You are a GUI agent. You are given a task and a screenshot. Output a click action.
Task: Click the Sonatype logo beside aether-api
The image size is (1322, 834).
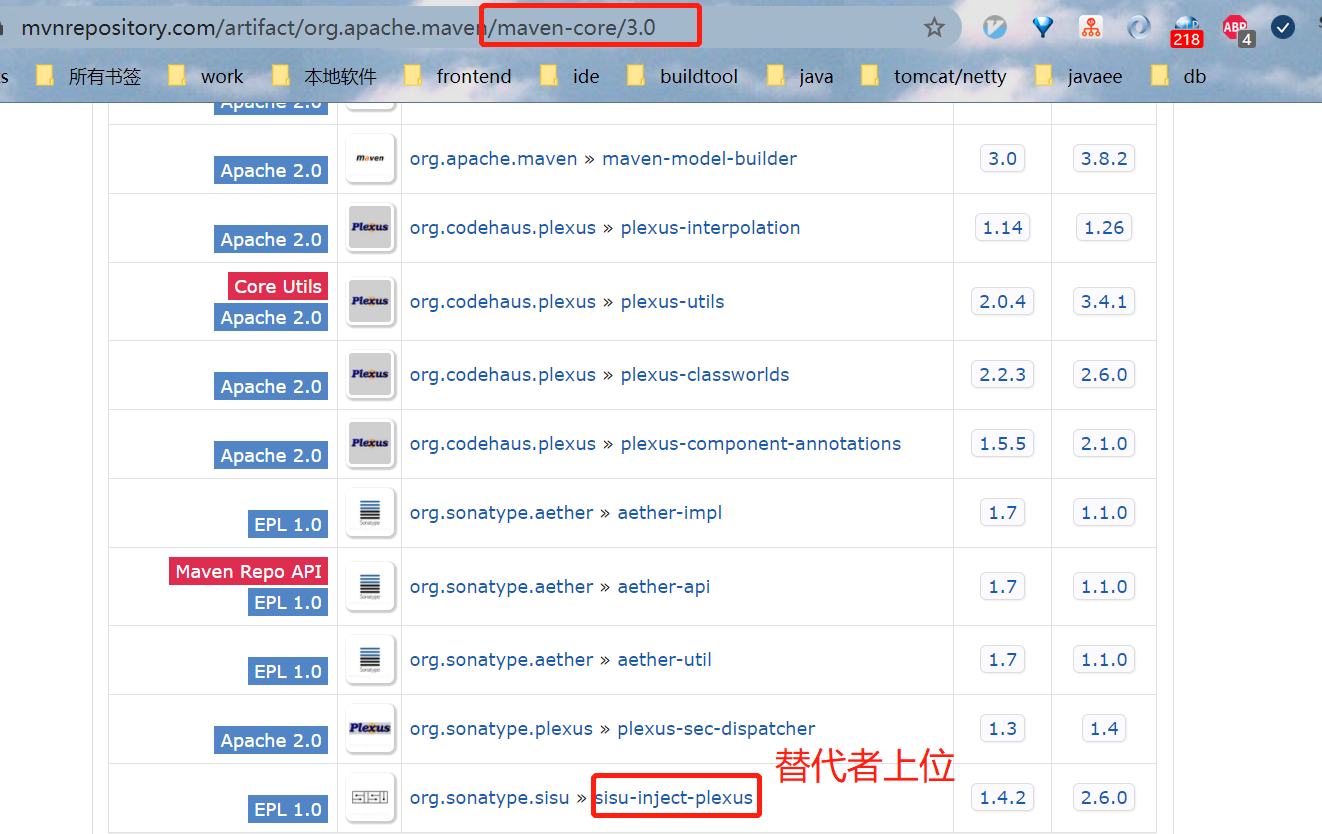[x=370, y=586]
